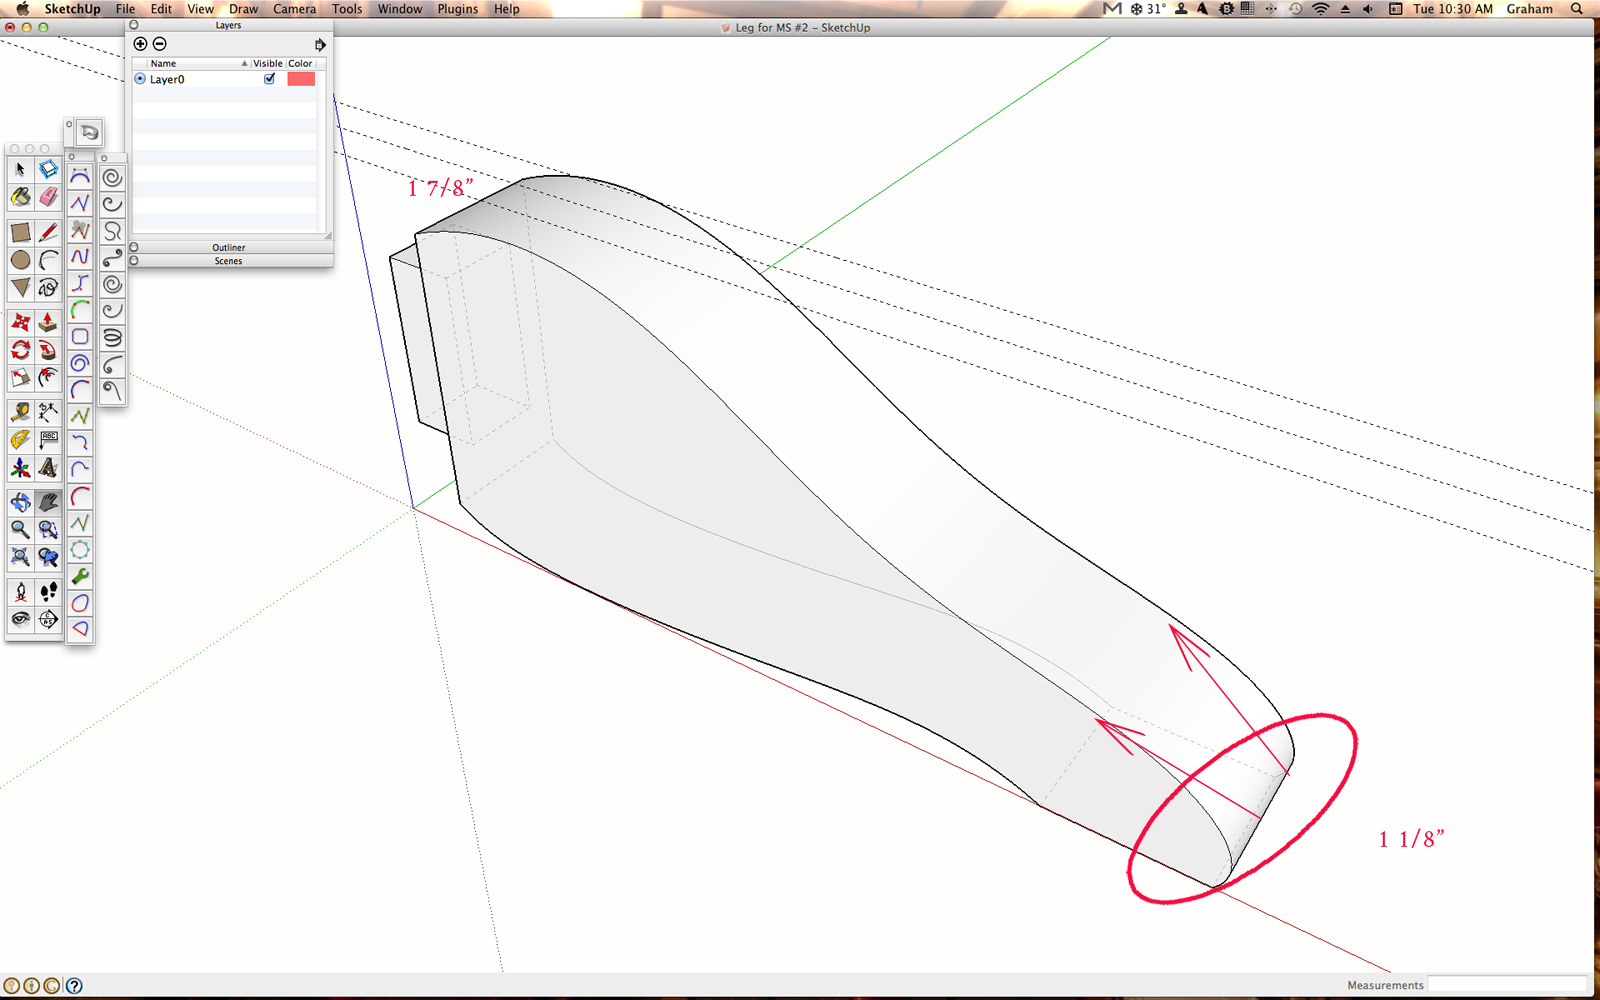This screenshot has width=1600, height=1000.
Task: Click the Previous view tool
Action: click(x=48, y=557)
